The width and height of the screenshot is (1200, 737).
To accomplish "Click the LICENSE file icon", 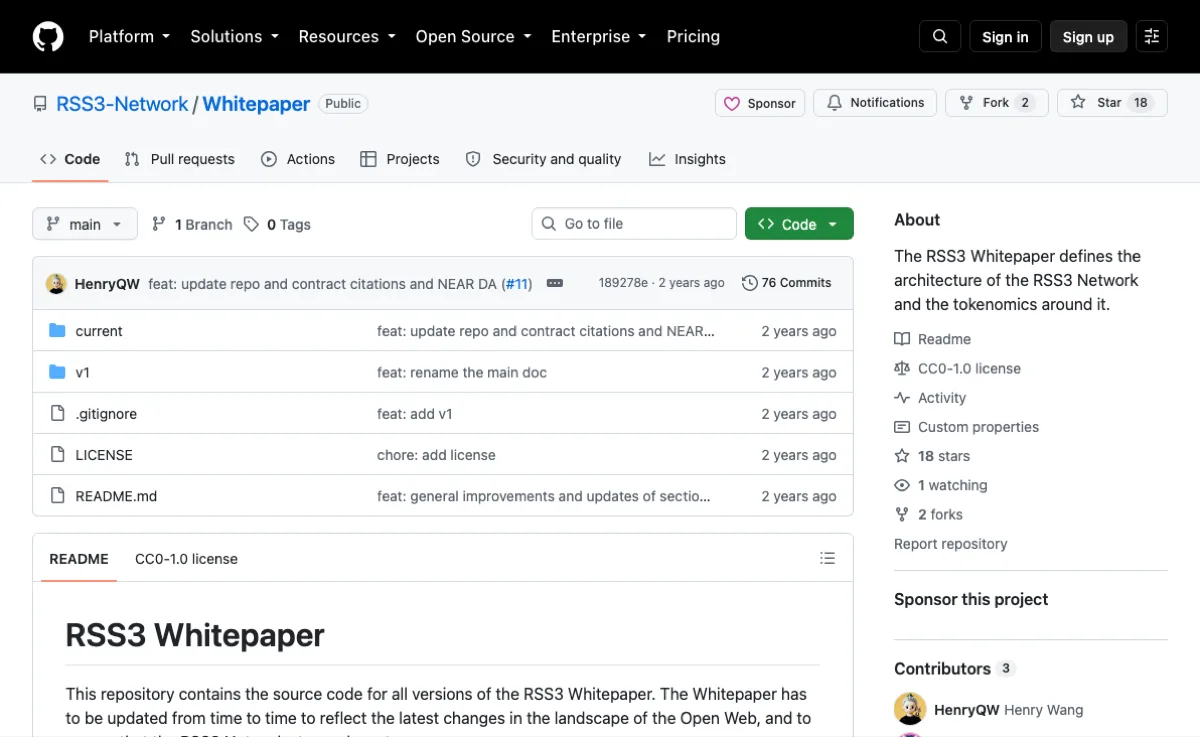I will pos(57,454).
